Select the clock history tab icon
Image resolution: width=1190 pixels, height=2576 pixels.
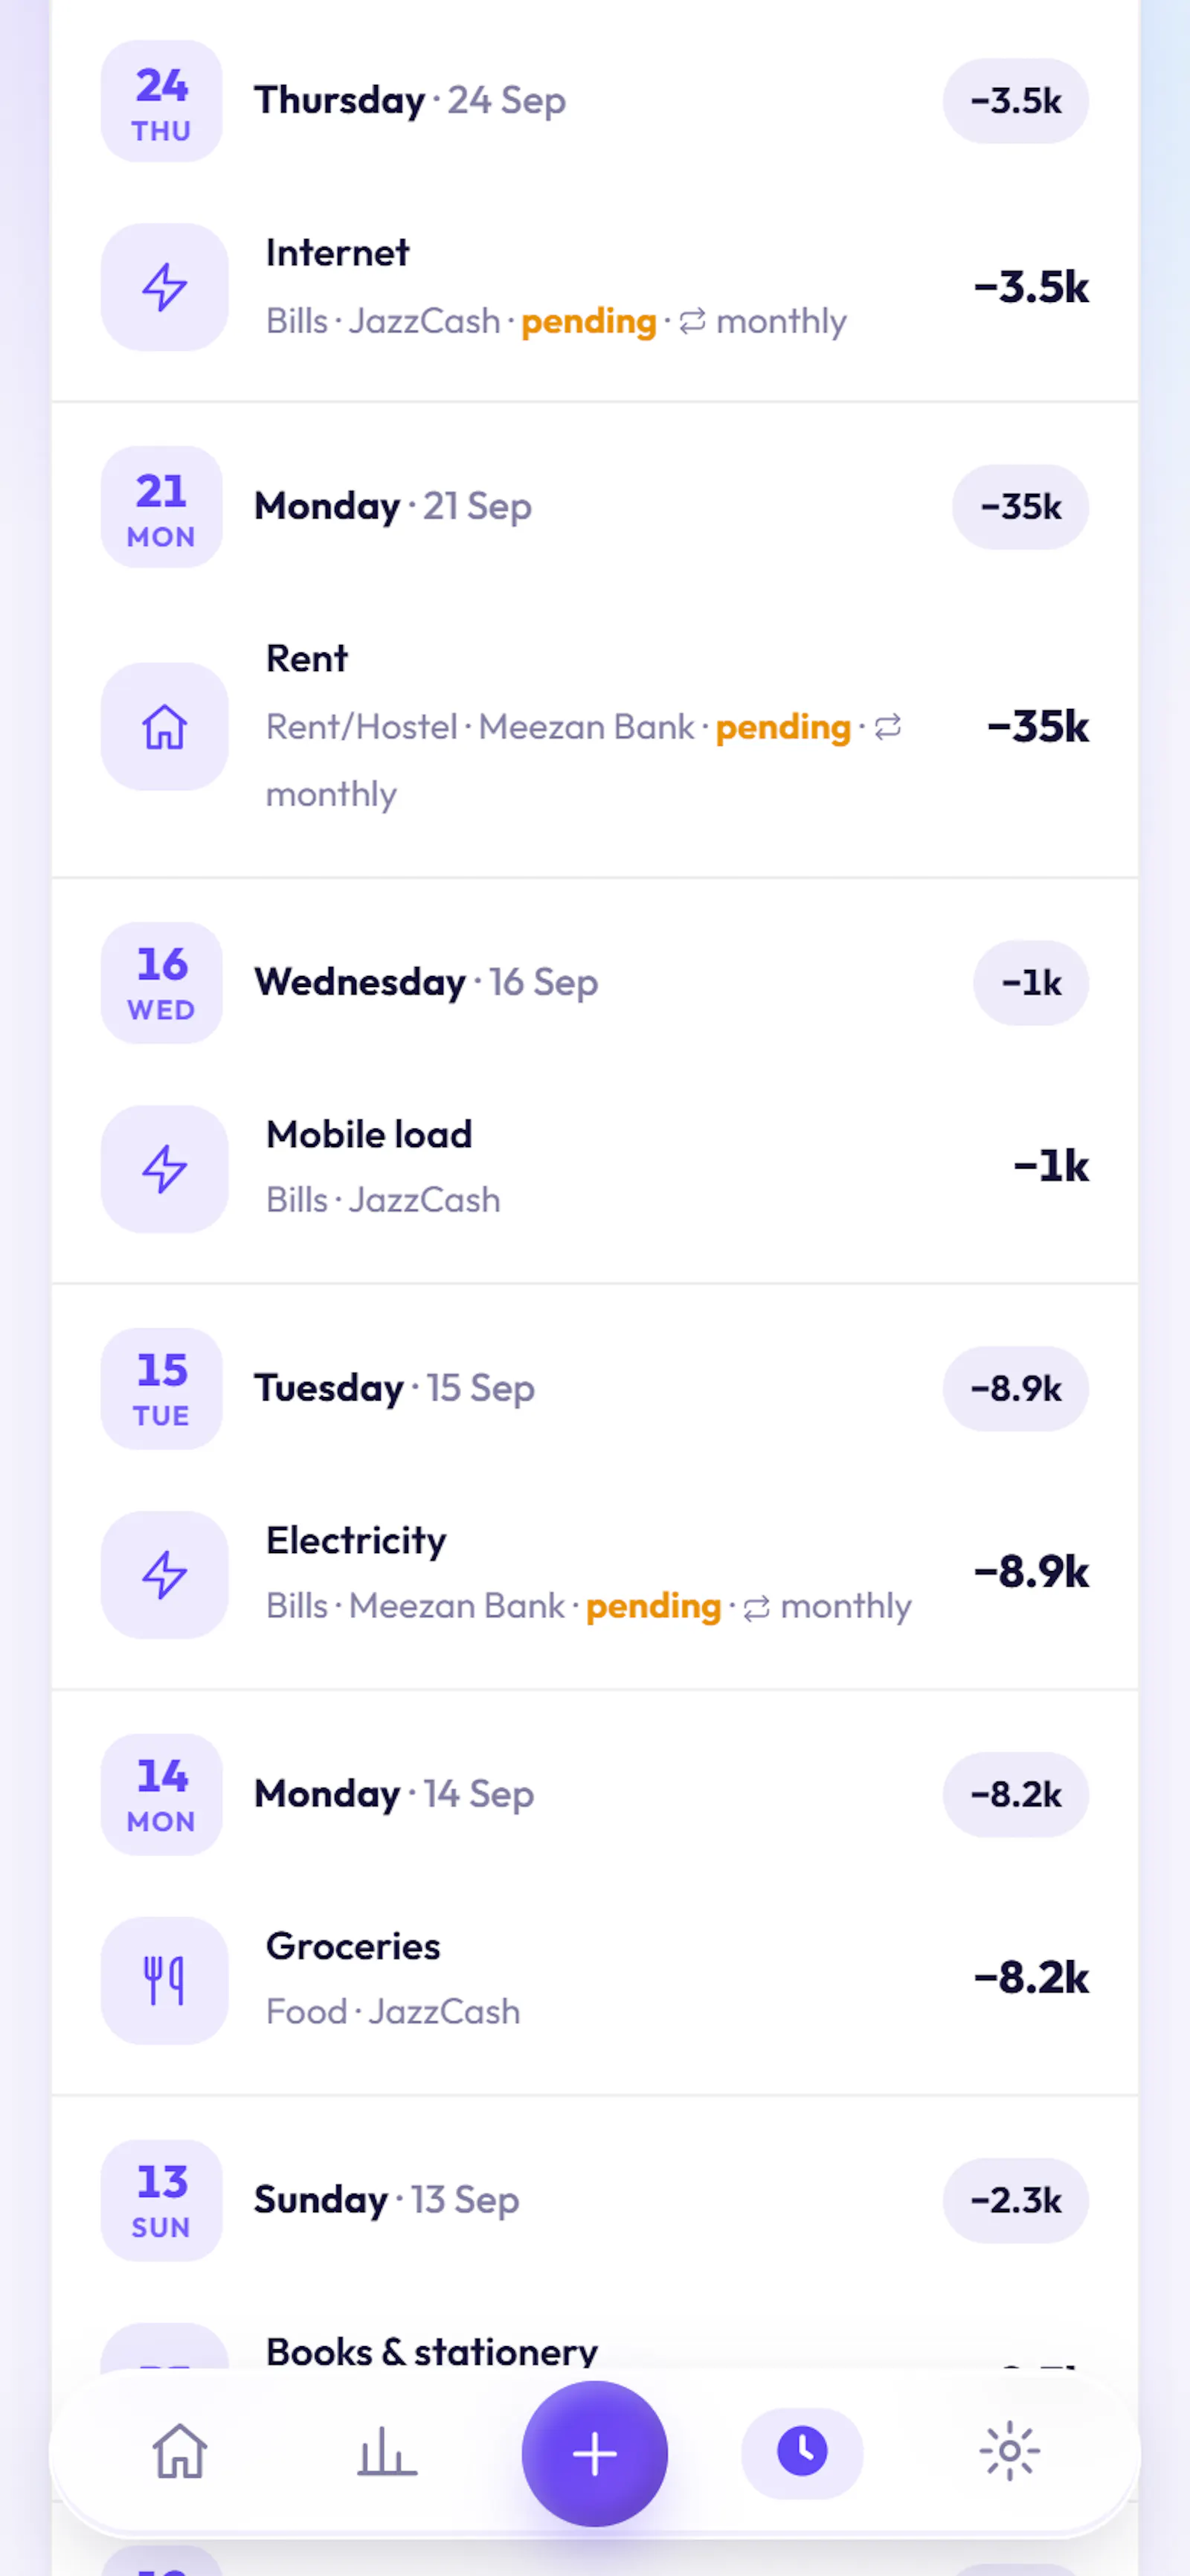point(802,2452)
